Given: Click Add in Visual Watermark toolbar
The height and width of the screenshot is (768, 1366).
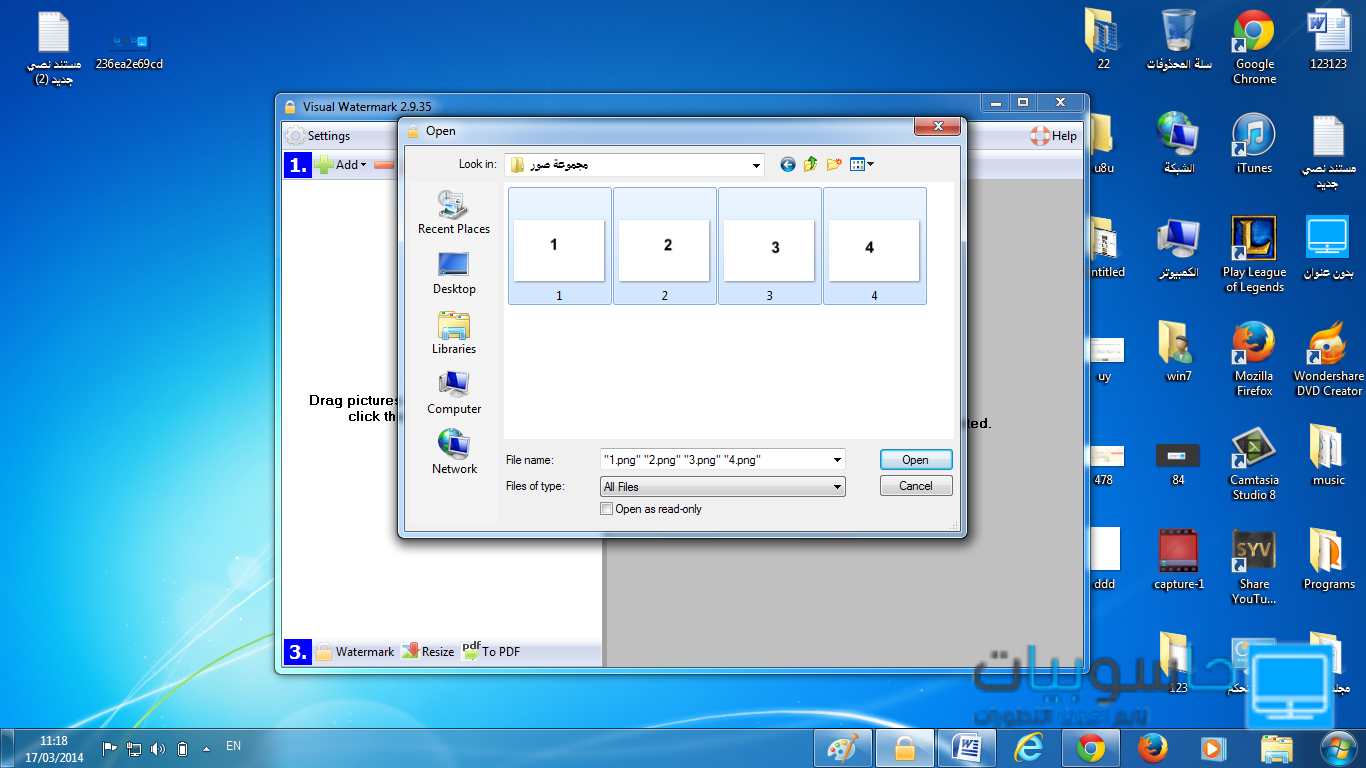Looking at the screenshot, I should 341,165.
